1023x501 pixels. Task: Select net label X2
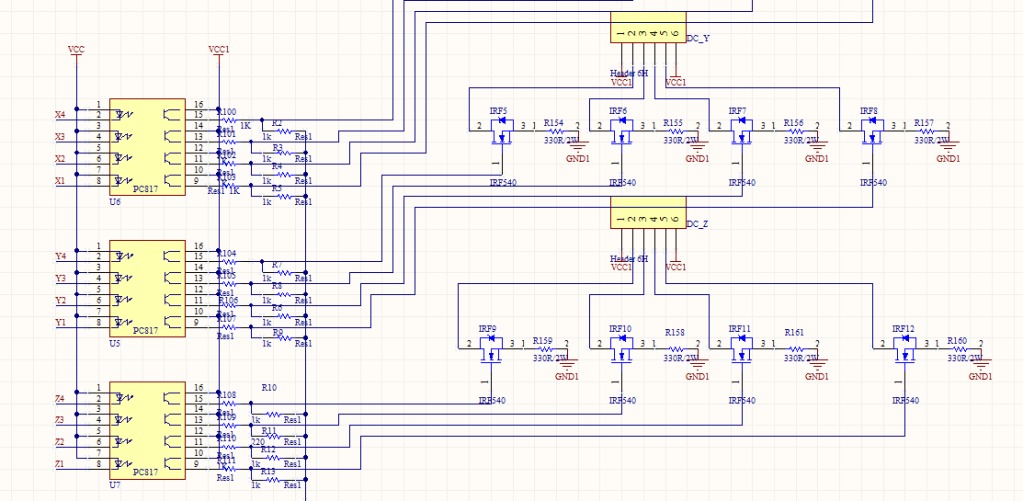[60, 159]
